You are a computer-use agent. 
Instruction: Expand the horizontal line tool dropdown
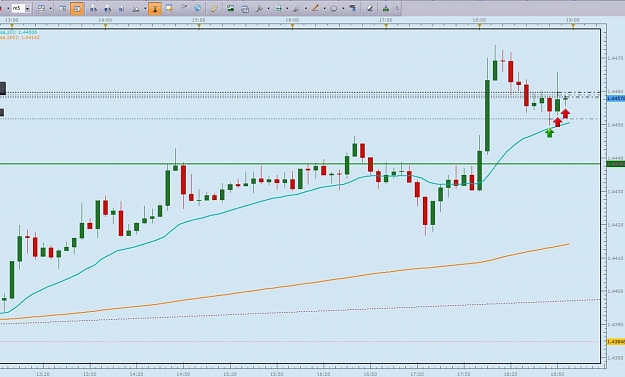point(287,8)
